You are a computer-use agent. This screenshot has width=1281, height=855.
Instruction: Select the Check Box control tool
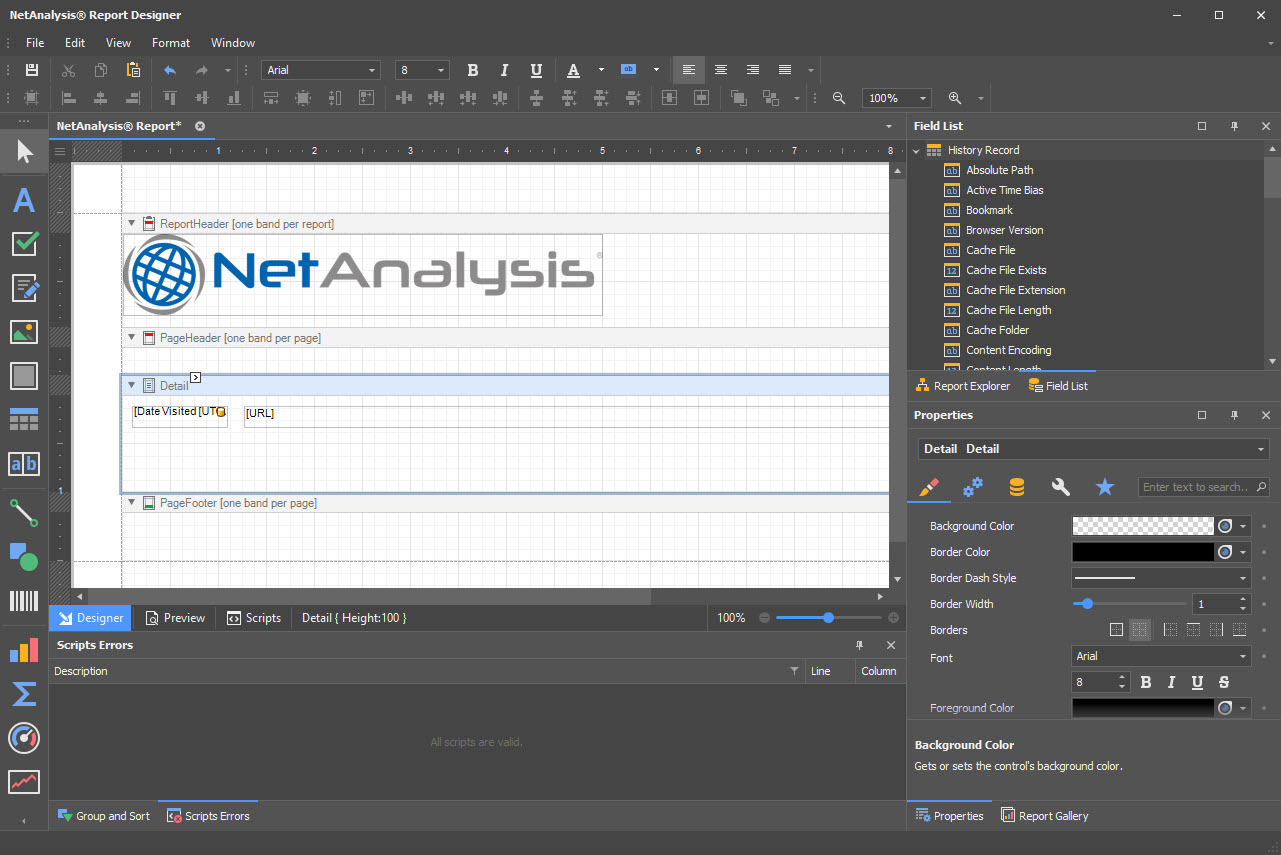click(x=24, y=243)
